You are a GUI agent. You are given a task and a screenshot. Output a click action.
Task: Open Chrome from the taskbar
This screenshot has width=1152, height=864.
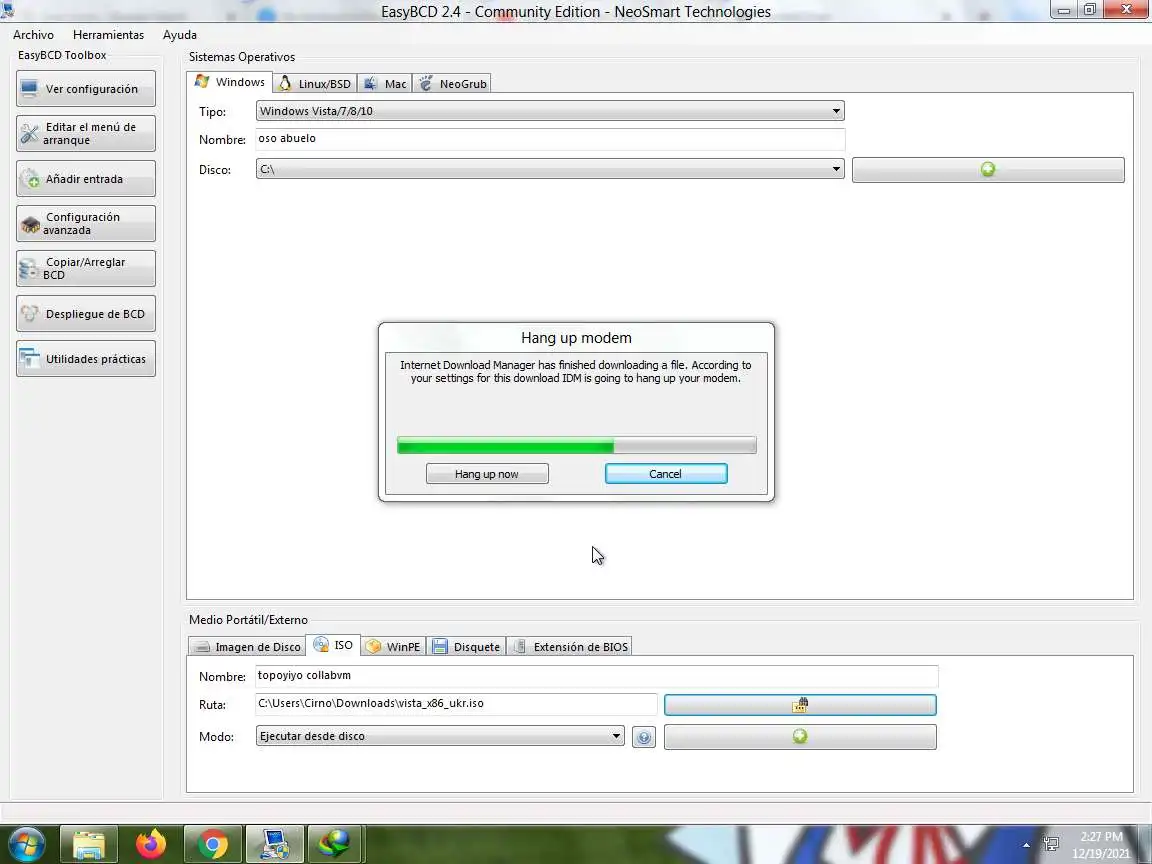[212, 844]
